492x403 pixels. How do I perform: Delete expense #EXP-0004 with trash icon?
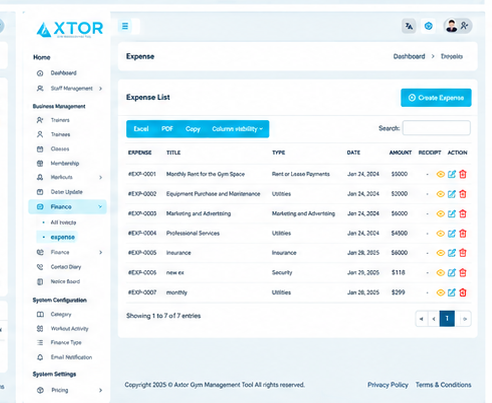[x=463, y=233]
